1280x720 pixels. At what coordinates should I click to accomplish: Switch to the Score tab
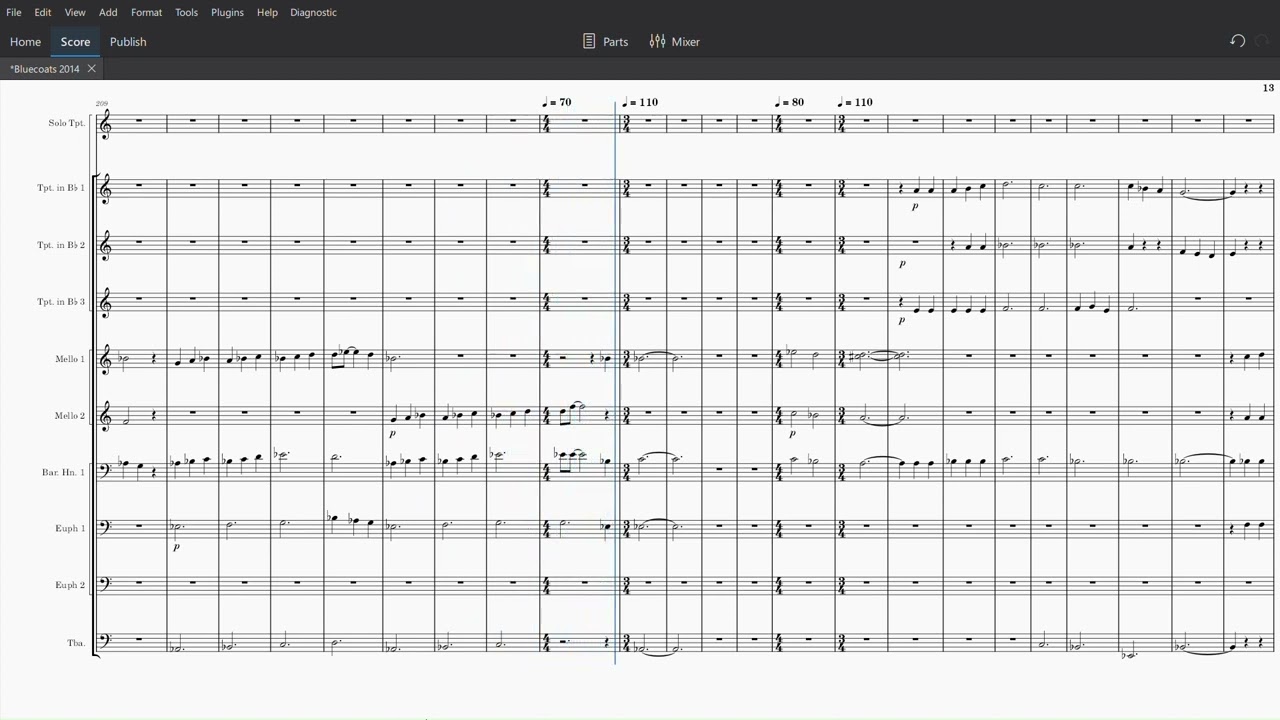click(75, 42)
